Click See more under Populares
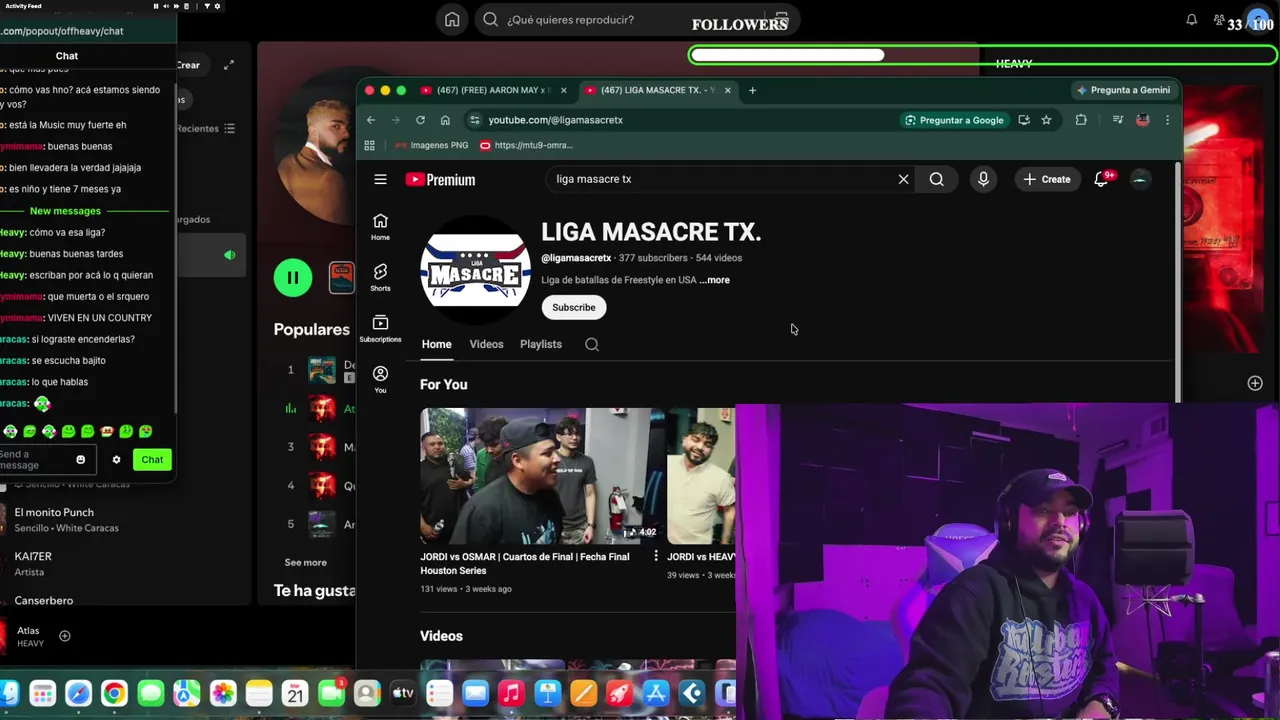This screenshot has width=1280, height=720. (305, 563)
